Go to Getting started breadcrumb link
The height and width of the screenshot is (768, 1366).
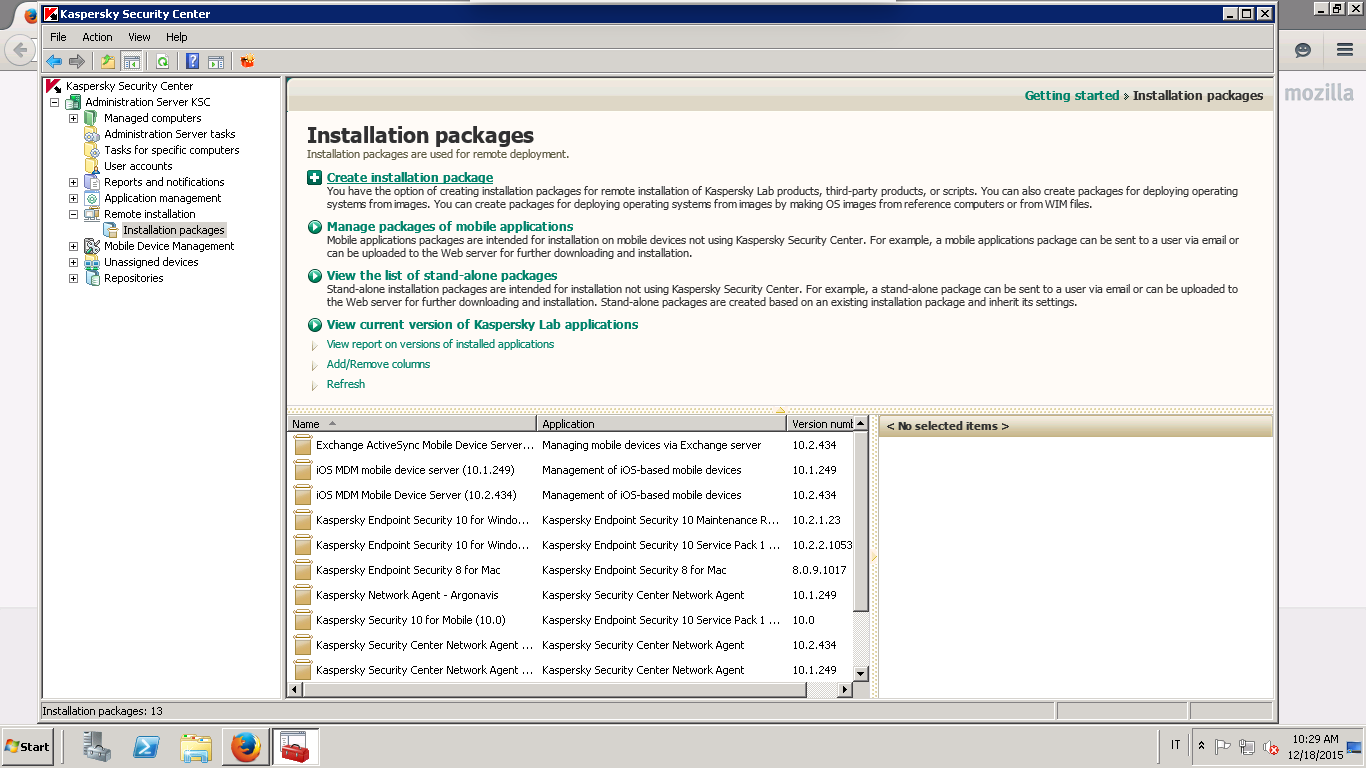[x=1072, y=96]
